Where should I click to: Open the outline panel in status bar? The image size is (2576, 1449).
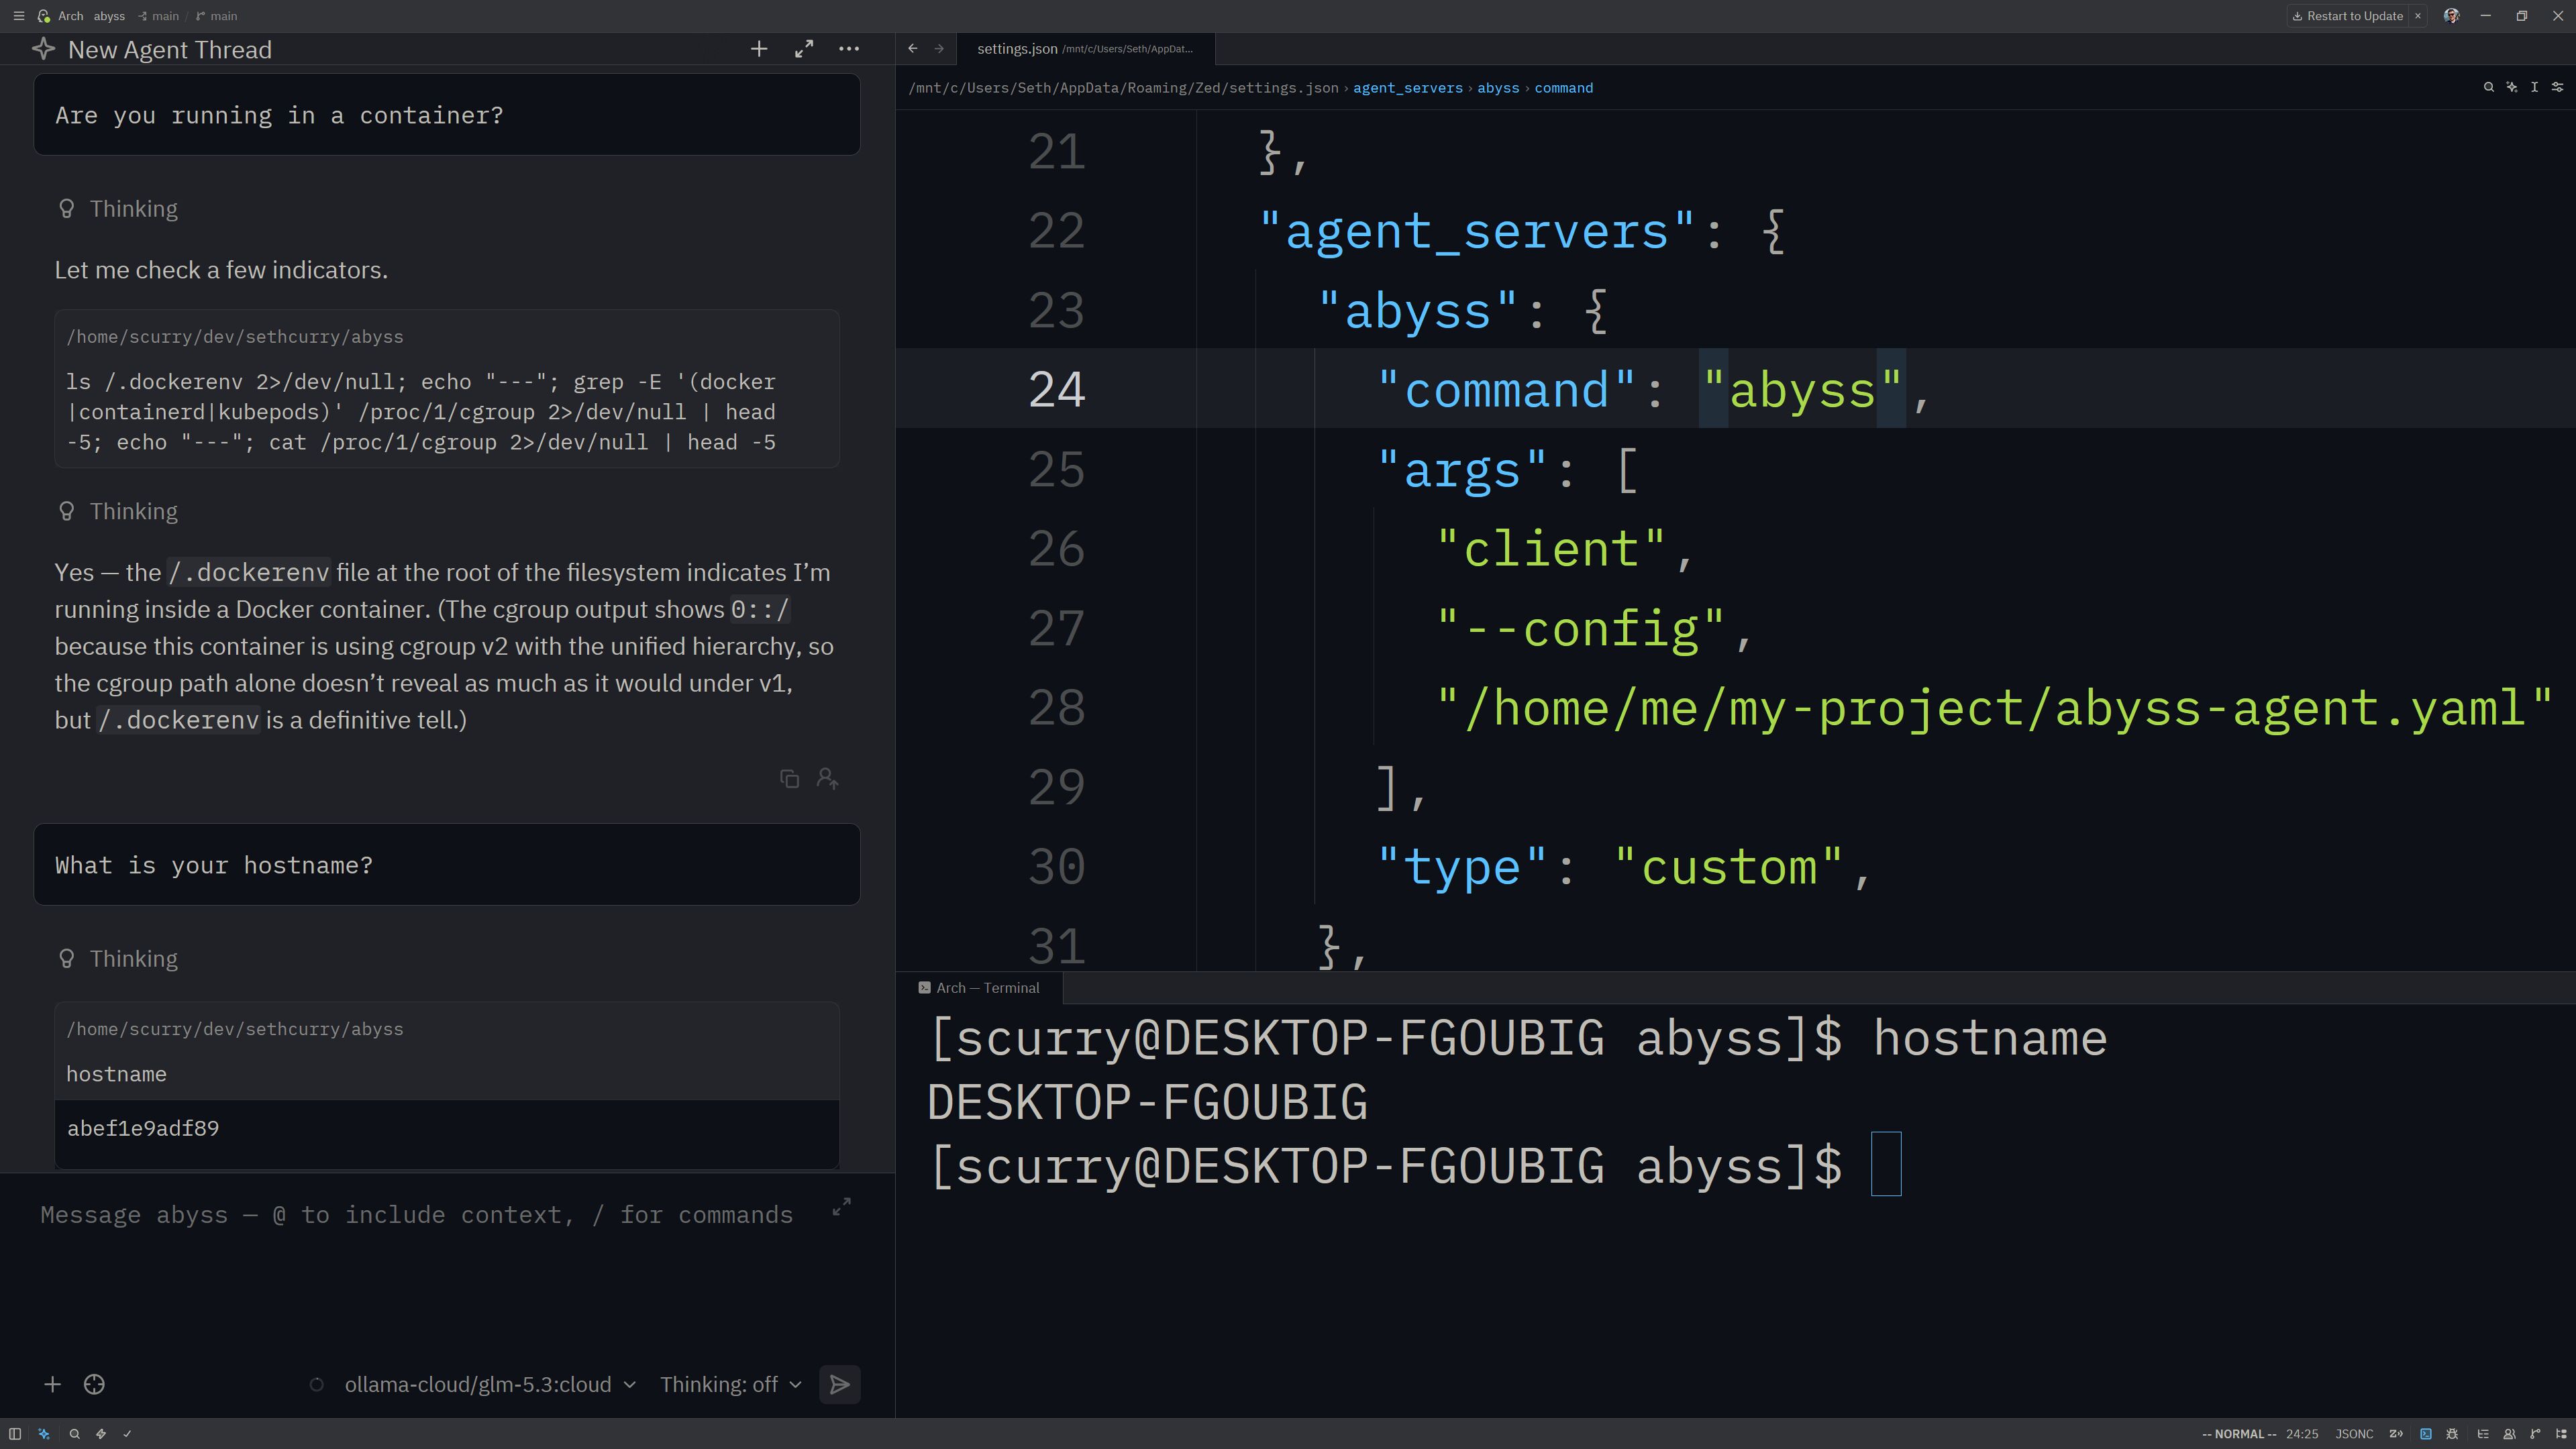(2483, 1433)
